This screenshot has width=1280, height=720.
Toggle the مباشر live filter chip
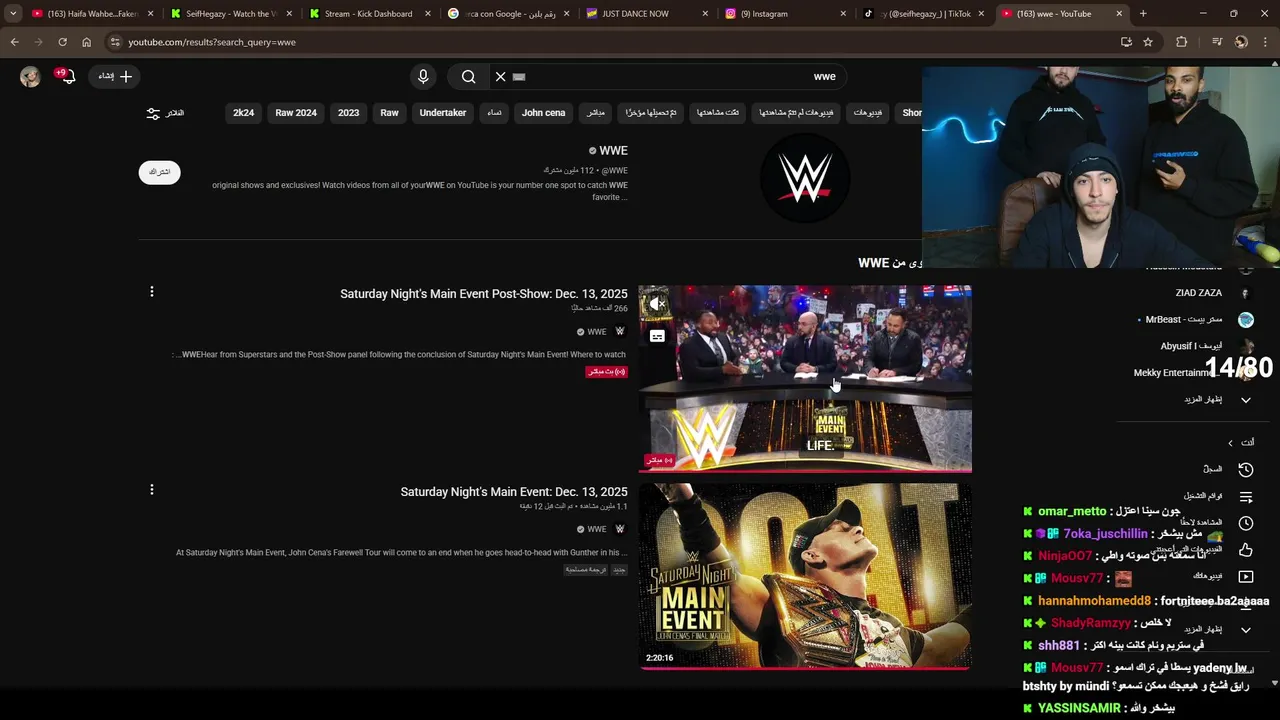tap(595, 113)
